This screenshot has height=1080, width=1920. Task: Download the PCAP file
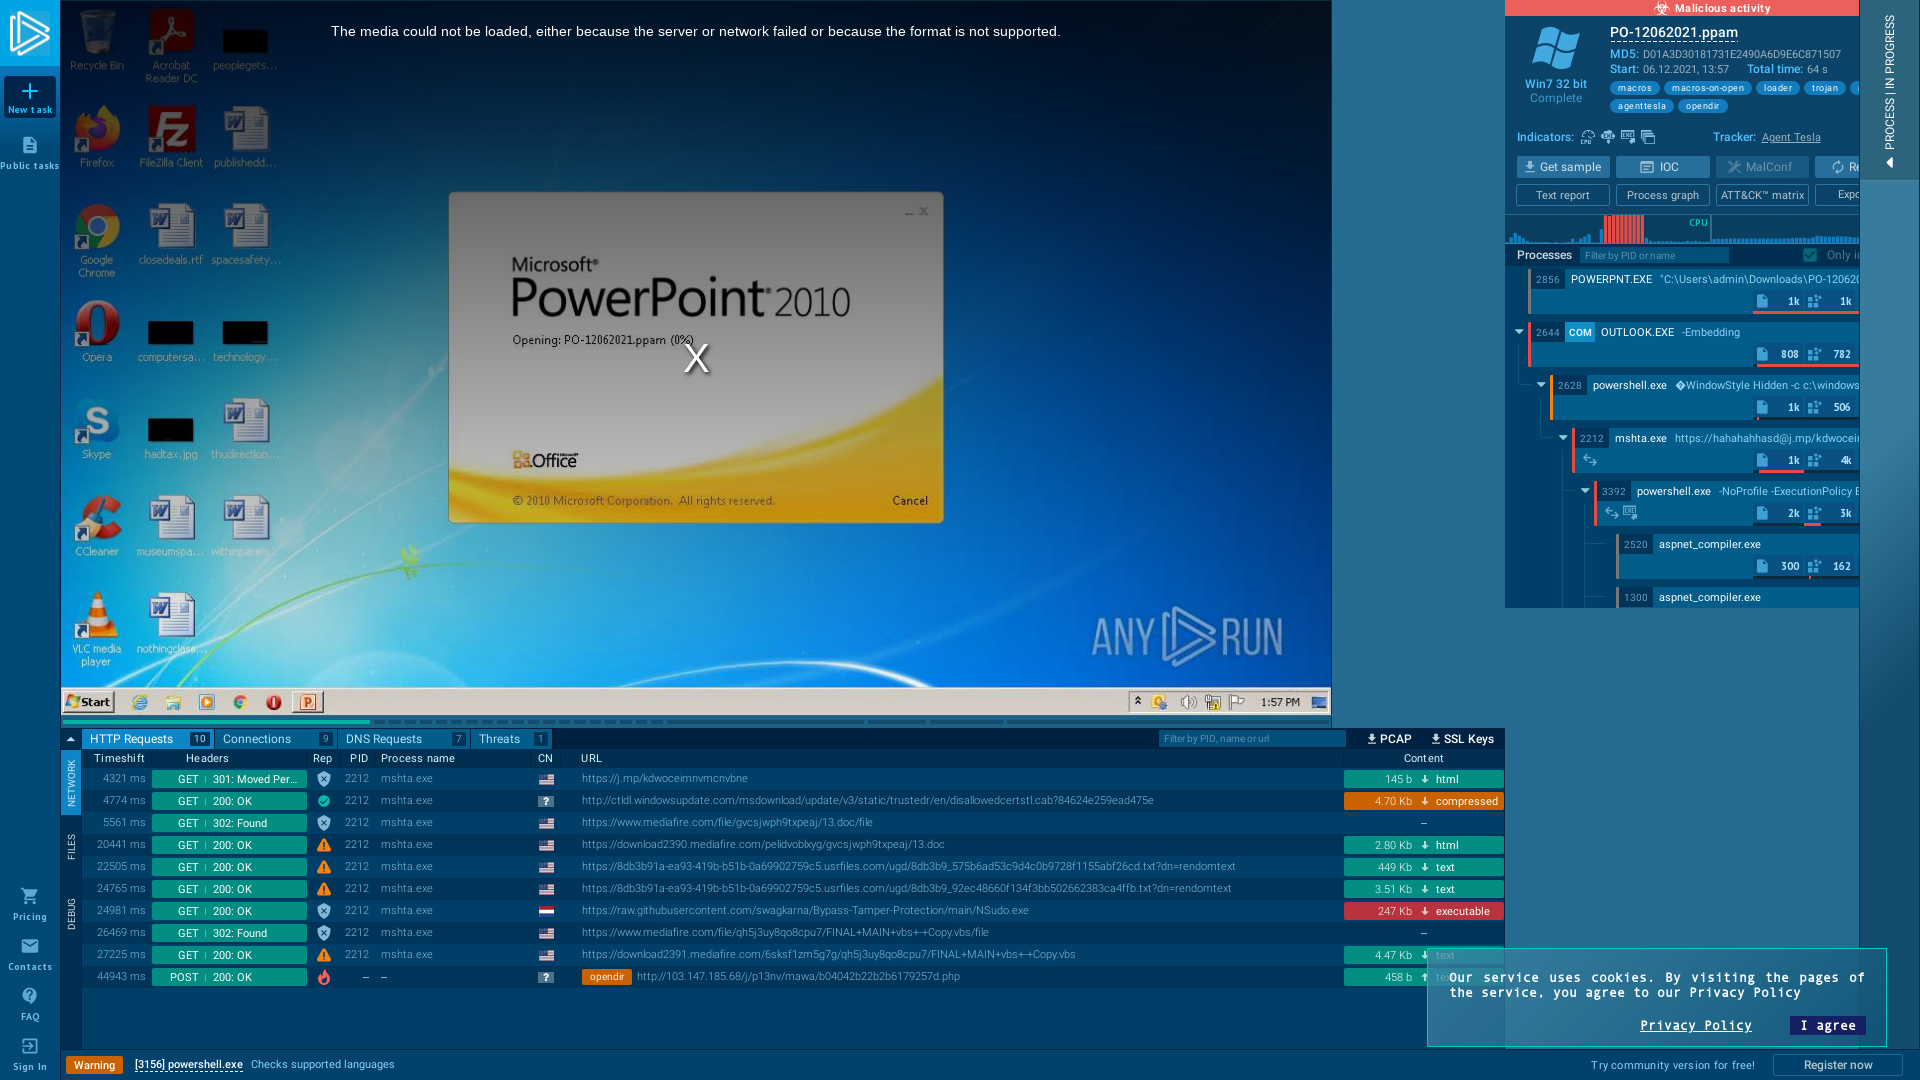click(1389, 739)
